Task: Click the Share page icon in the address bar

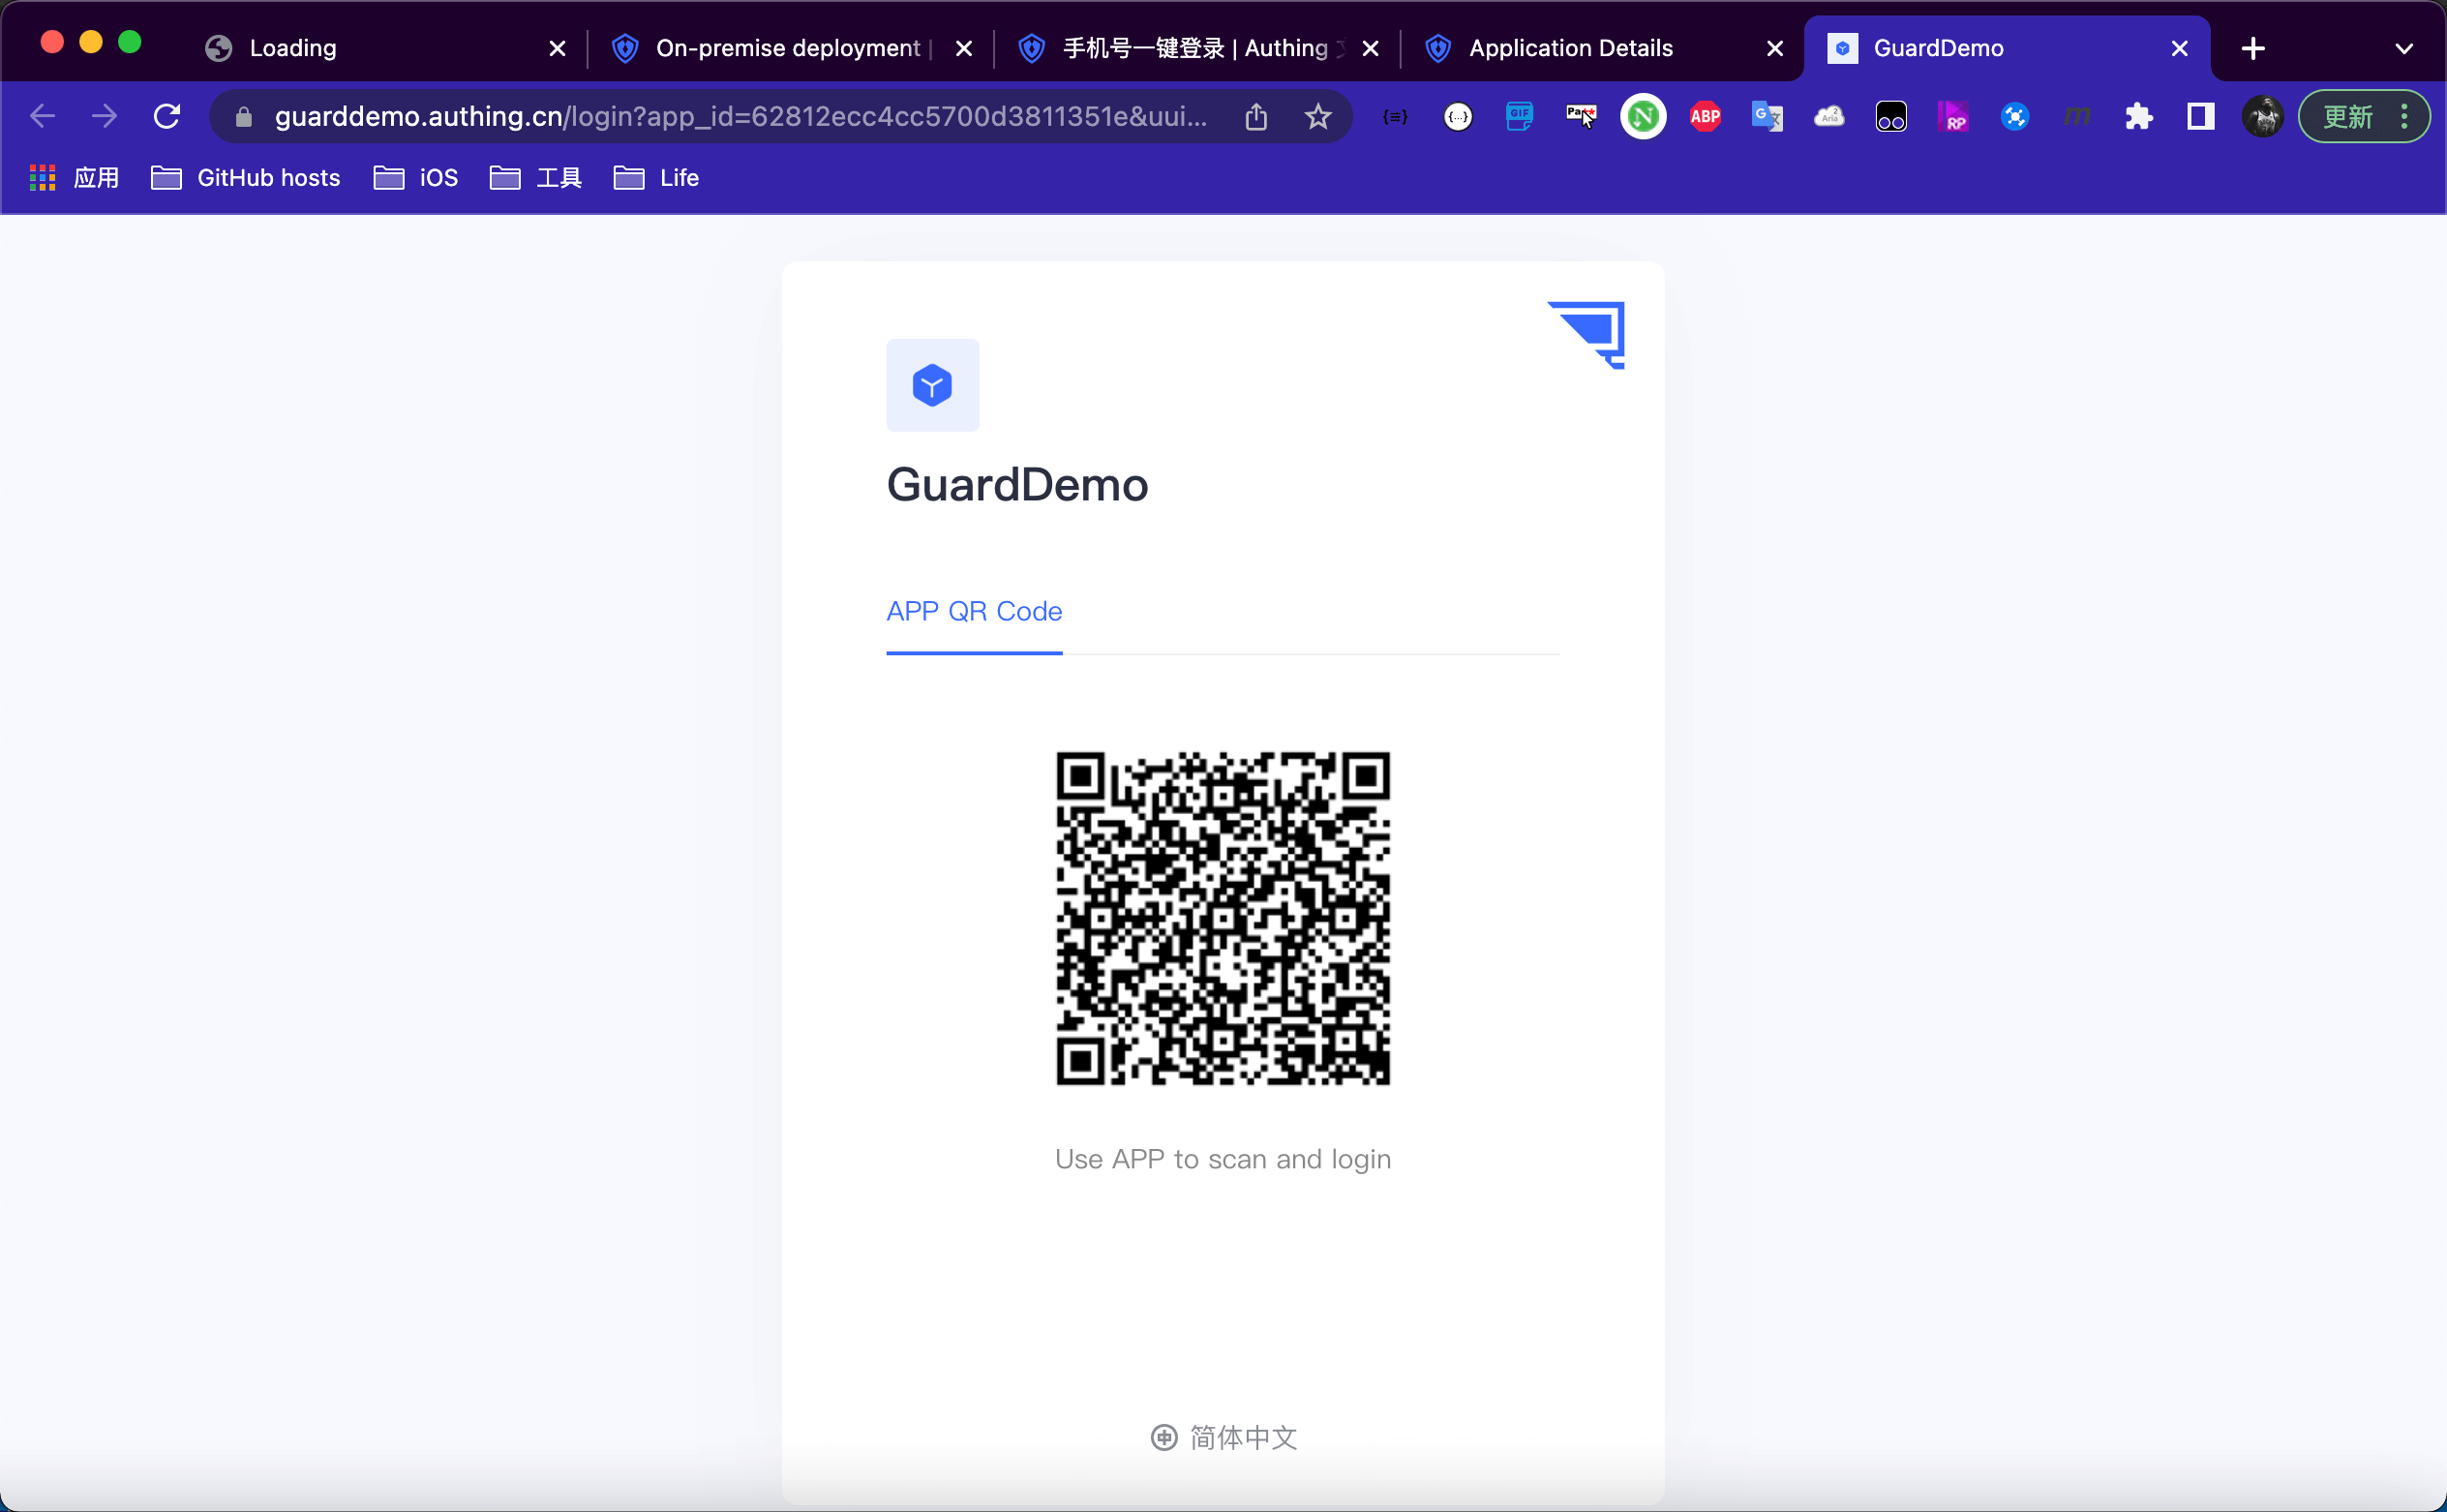Action: point(1256,117)
